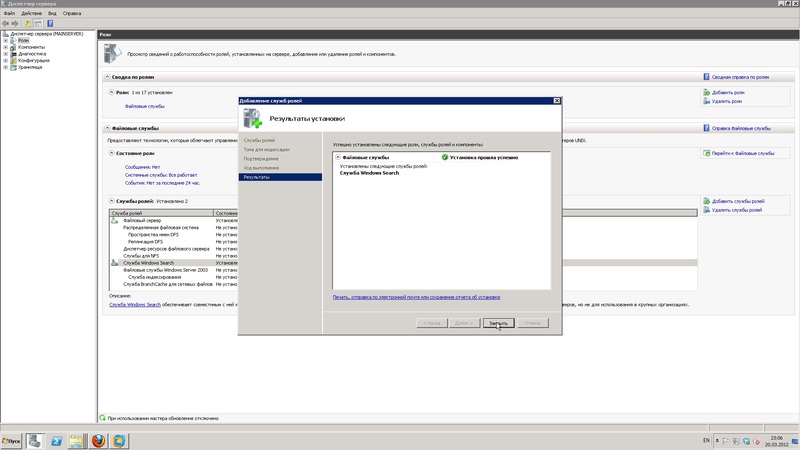Viewport: 800px width, 450px height.
Task: Launch Firefox from the taskbar
Action: [x=98, y=441]
